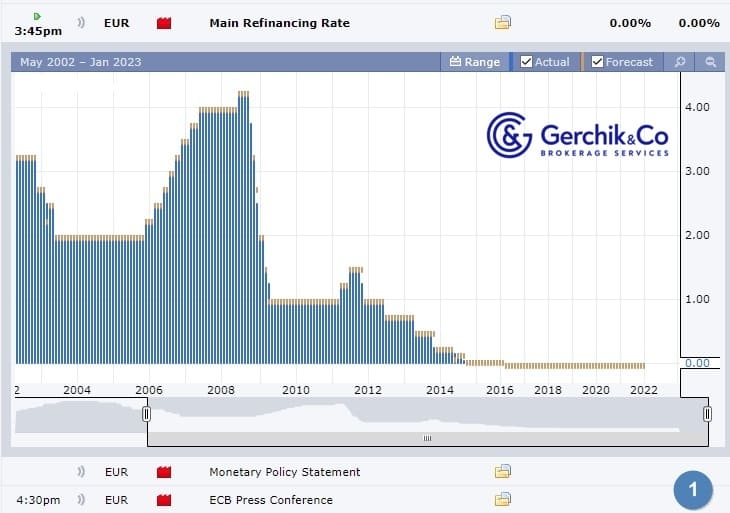
Task: Click red impact icon for Main Refinancing Rate
Action: pyautogui.click(x=164, y=23)
